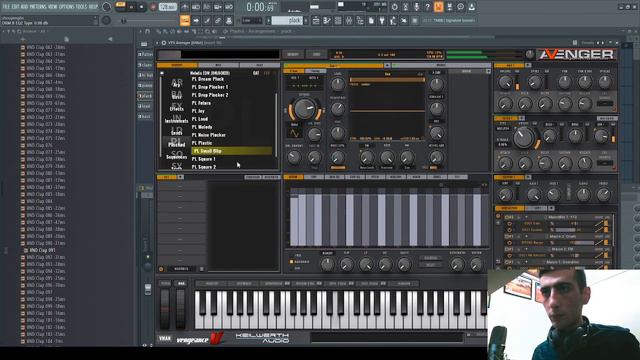Click the VMAN button at bottom left

coord(164,338)
